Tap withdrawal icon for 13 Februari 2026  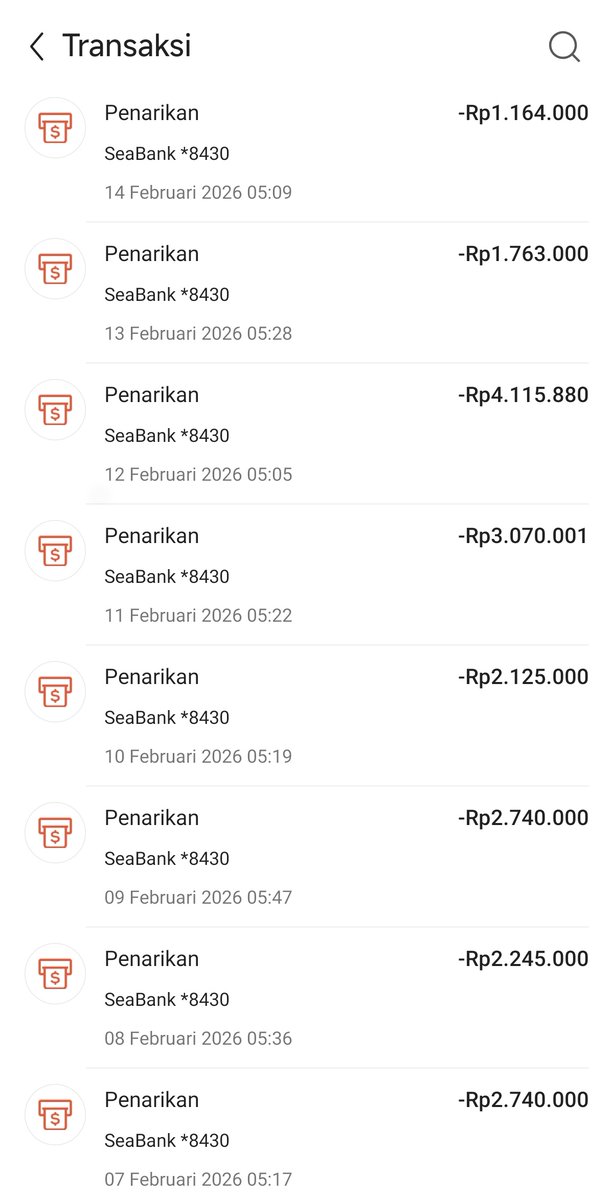coord(55,269)
